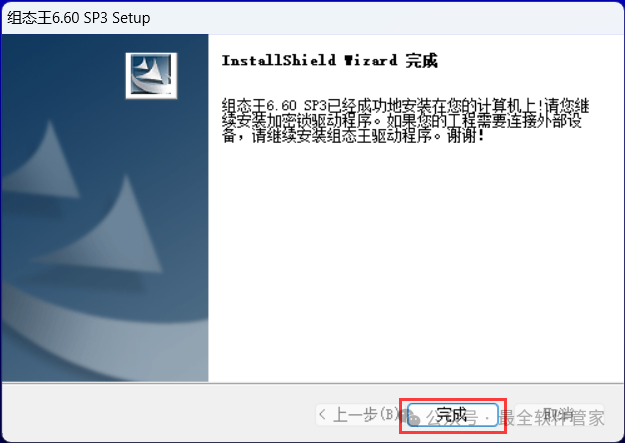Screen dimensions: 625x443
Task: Click the gray button bar background
Action: tap(159, 413)
